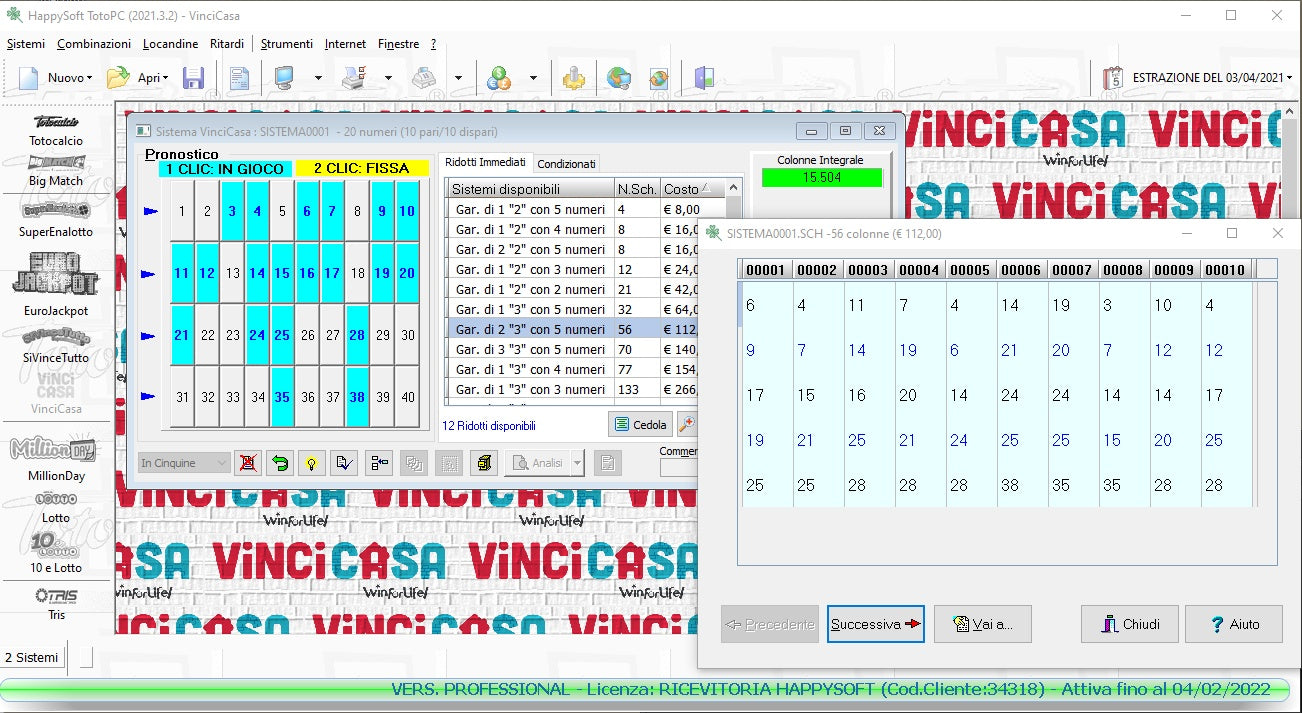Open the In Cinquine combo box
This screenshot has height=713, width=1302.
click(184, 463)
